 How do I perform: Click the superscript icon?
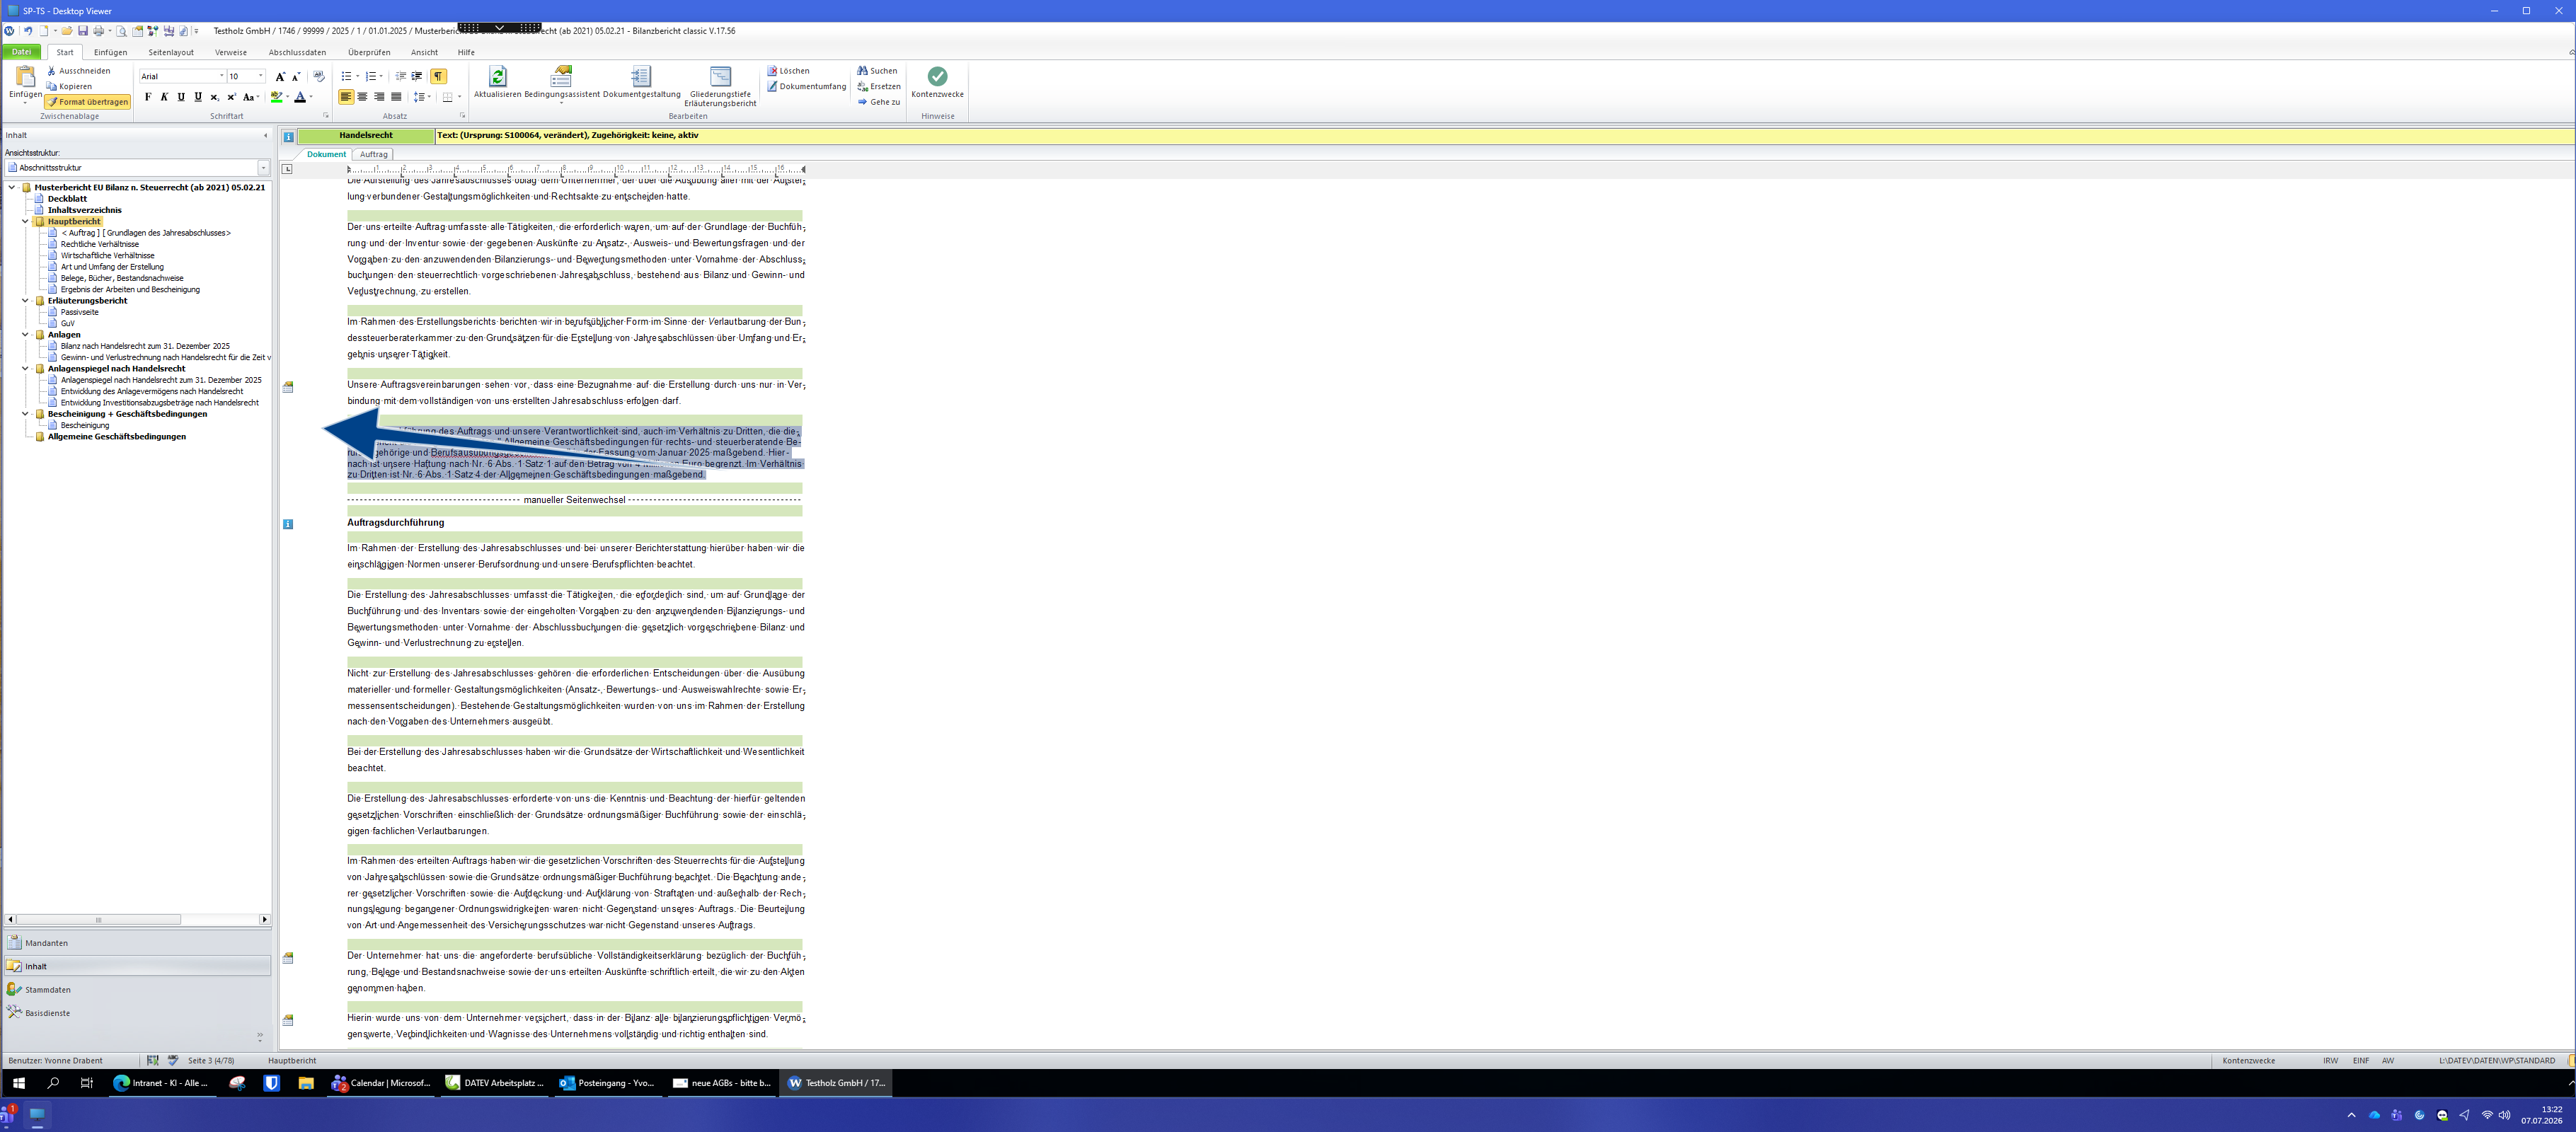click(x=231, y=97)
